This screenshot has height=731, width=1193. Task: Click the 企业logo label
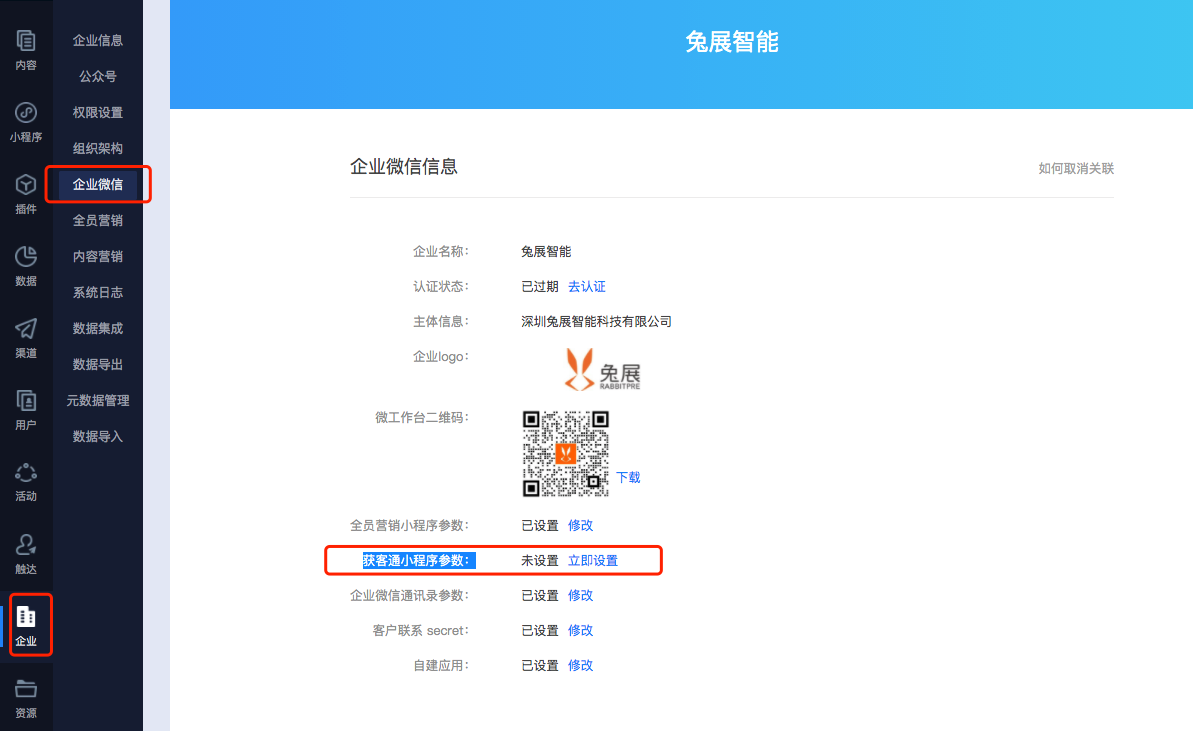point(441,357)
